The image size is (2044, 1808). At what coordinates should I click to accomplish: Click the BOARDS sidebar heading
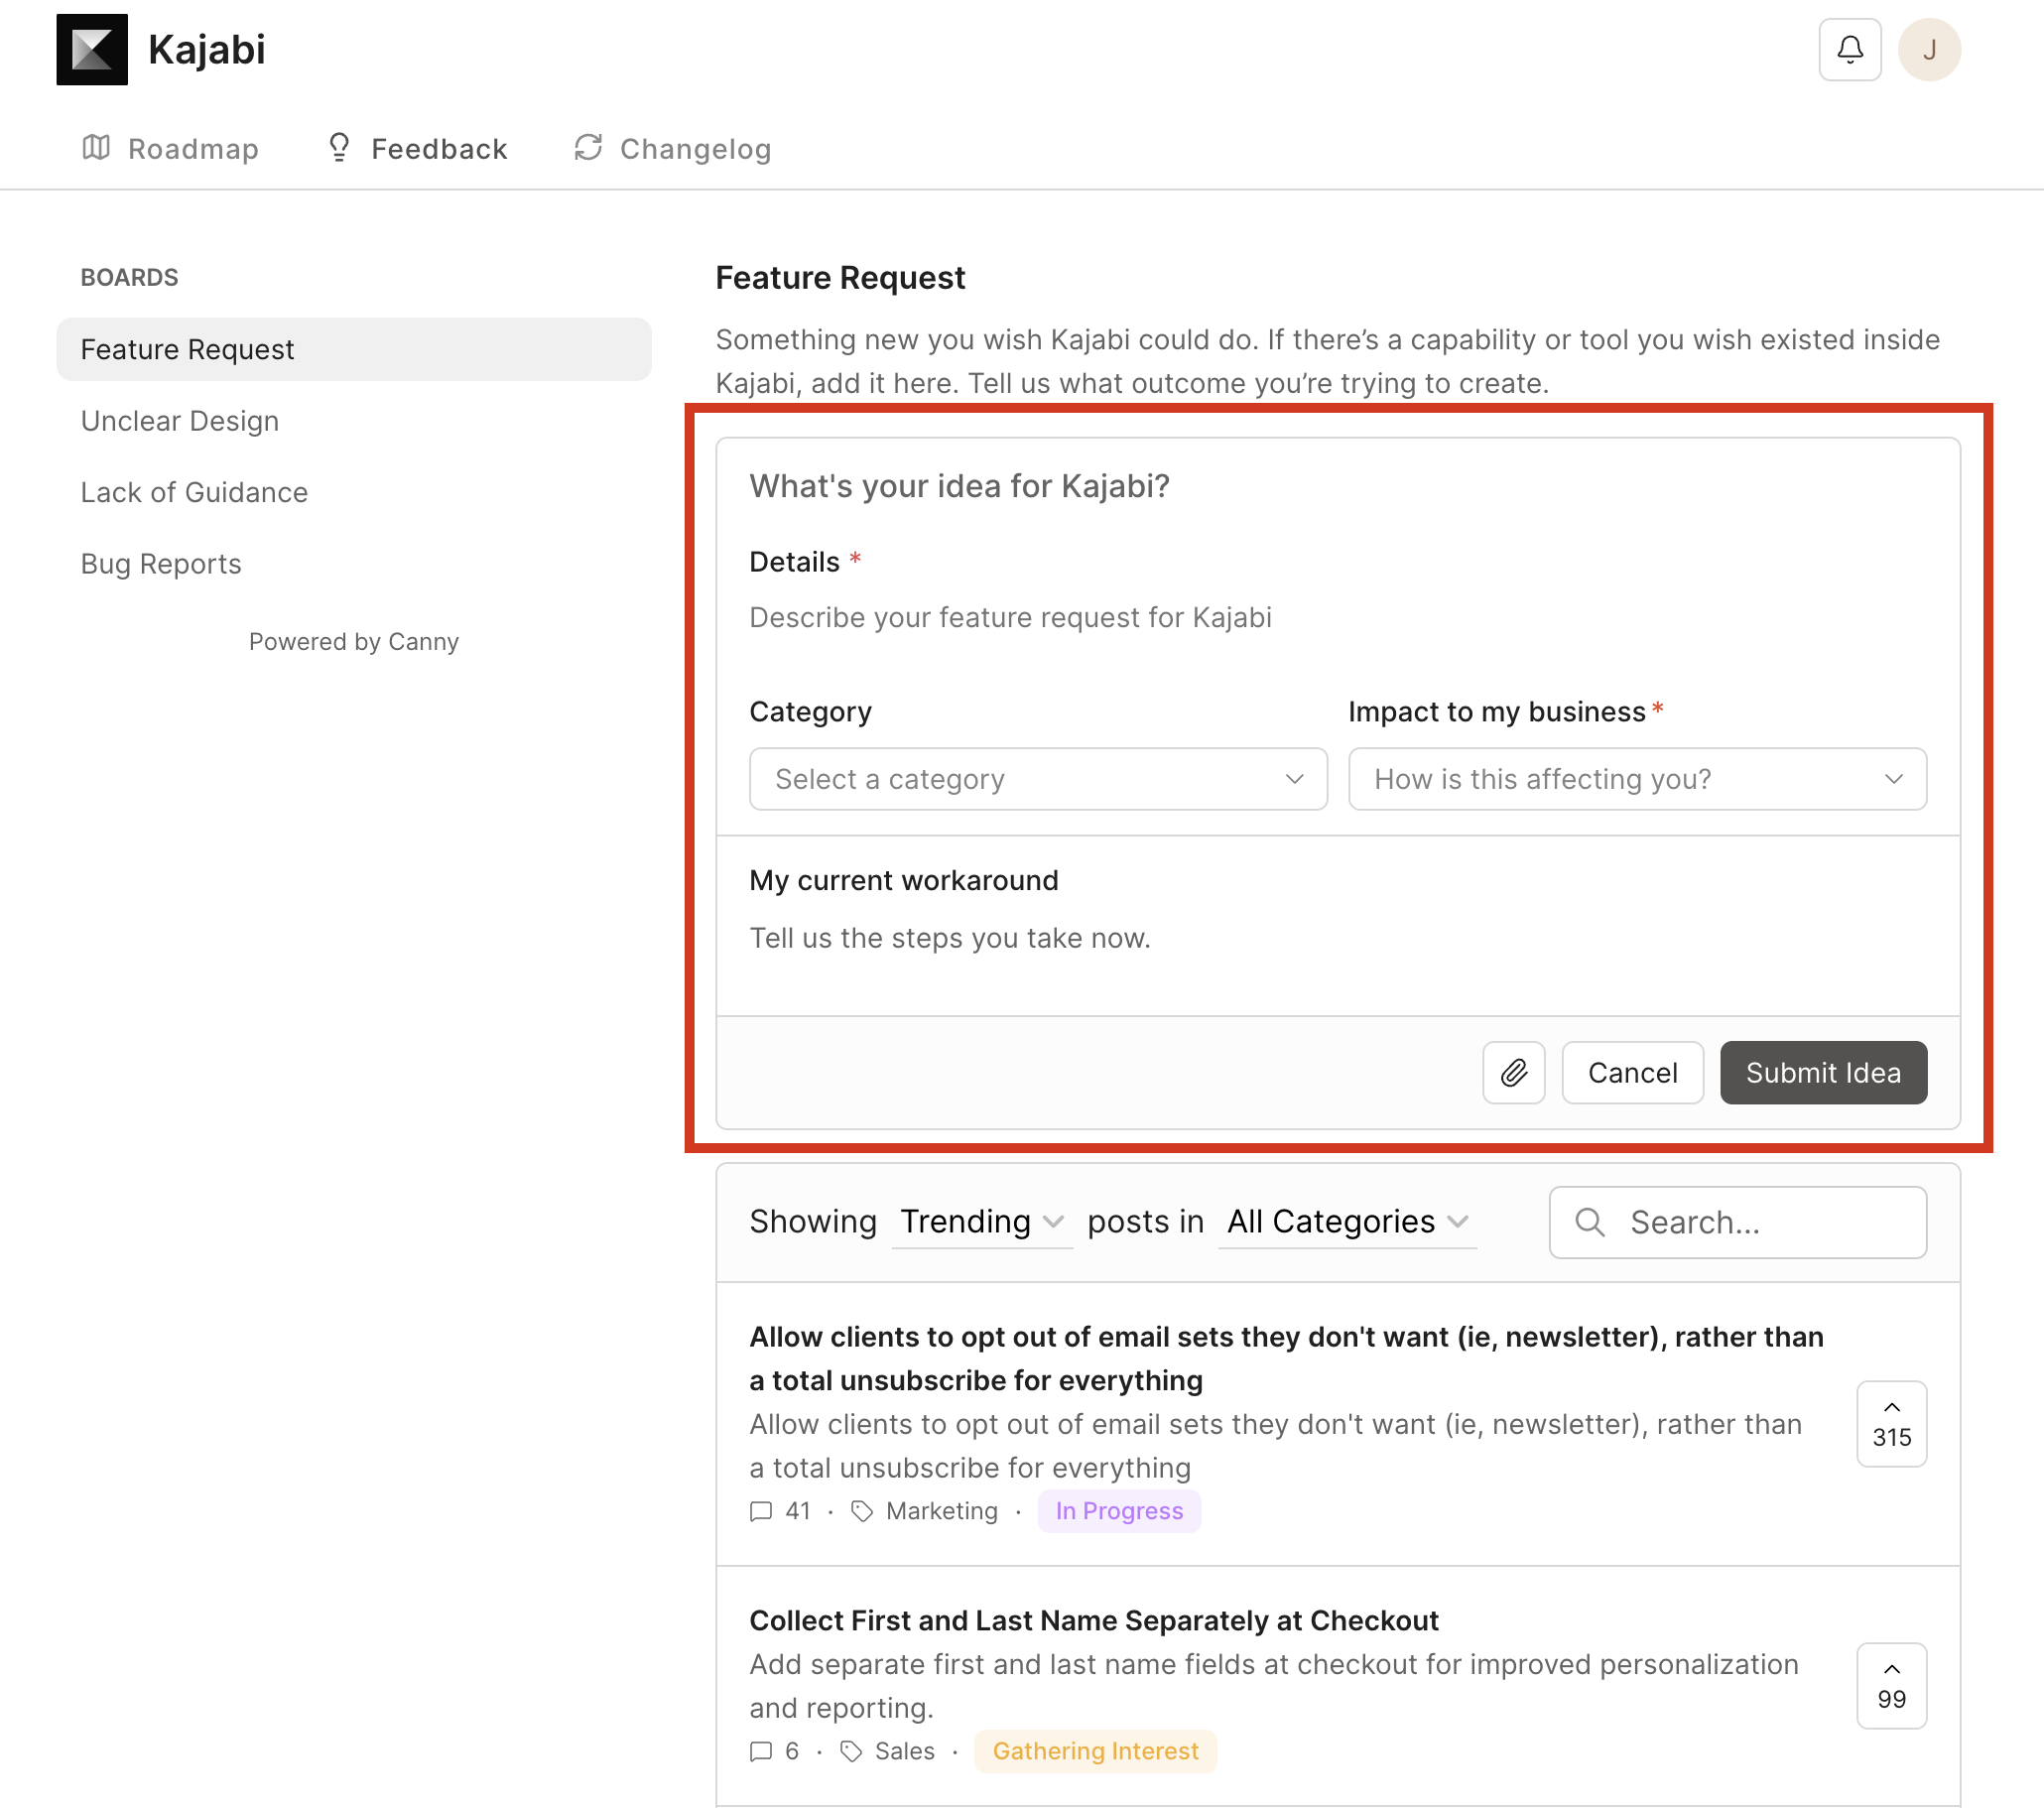coord(130,277)
